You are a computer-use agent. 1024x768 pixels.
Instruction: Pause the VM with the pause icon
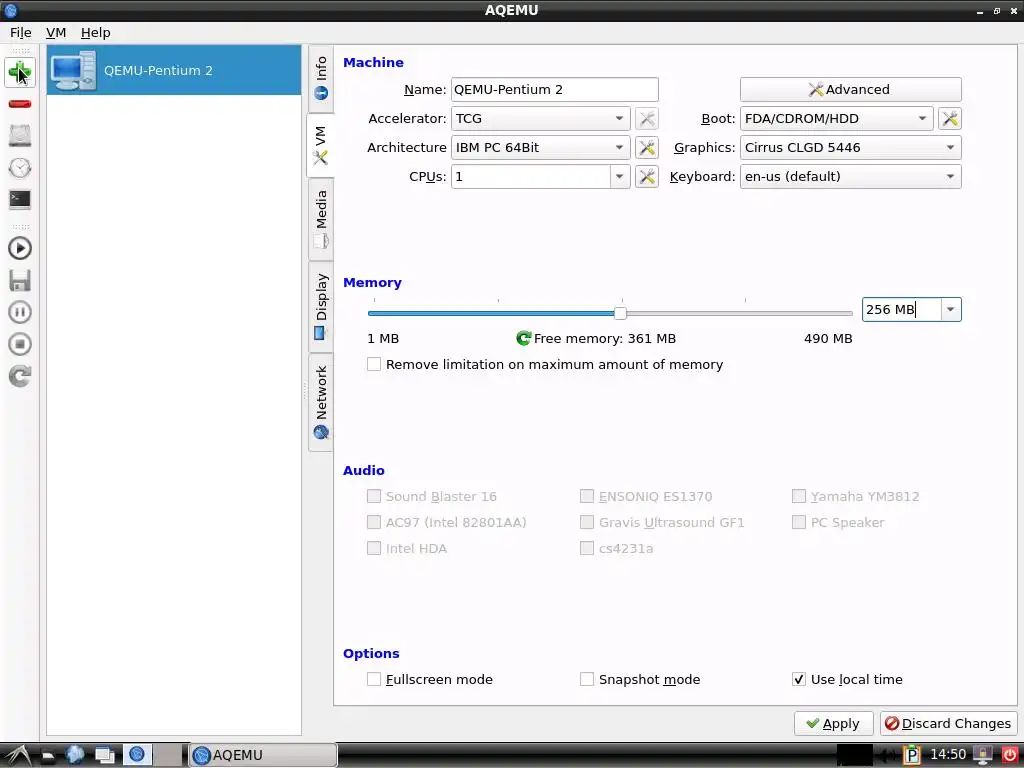20,312
